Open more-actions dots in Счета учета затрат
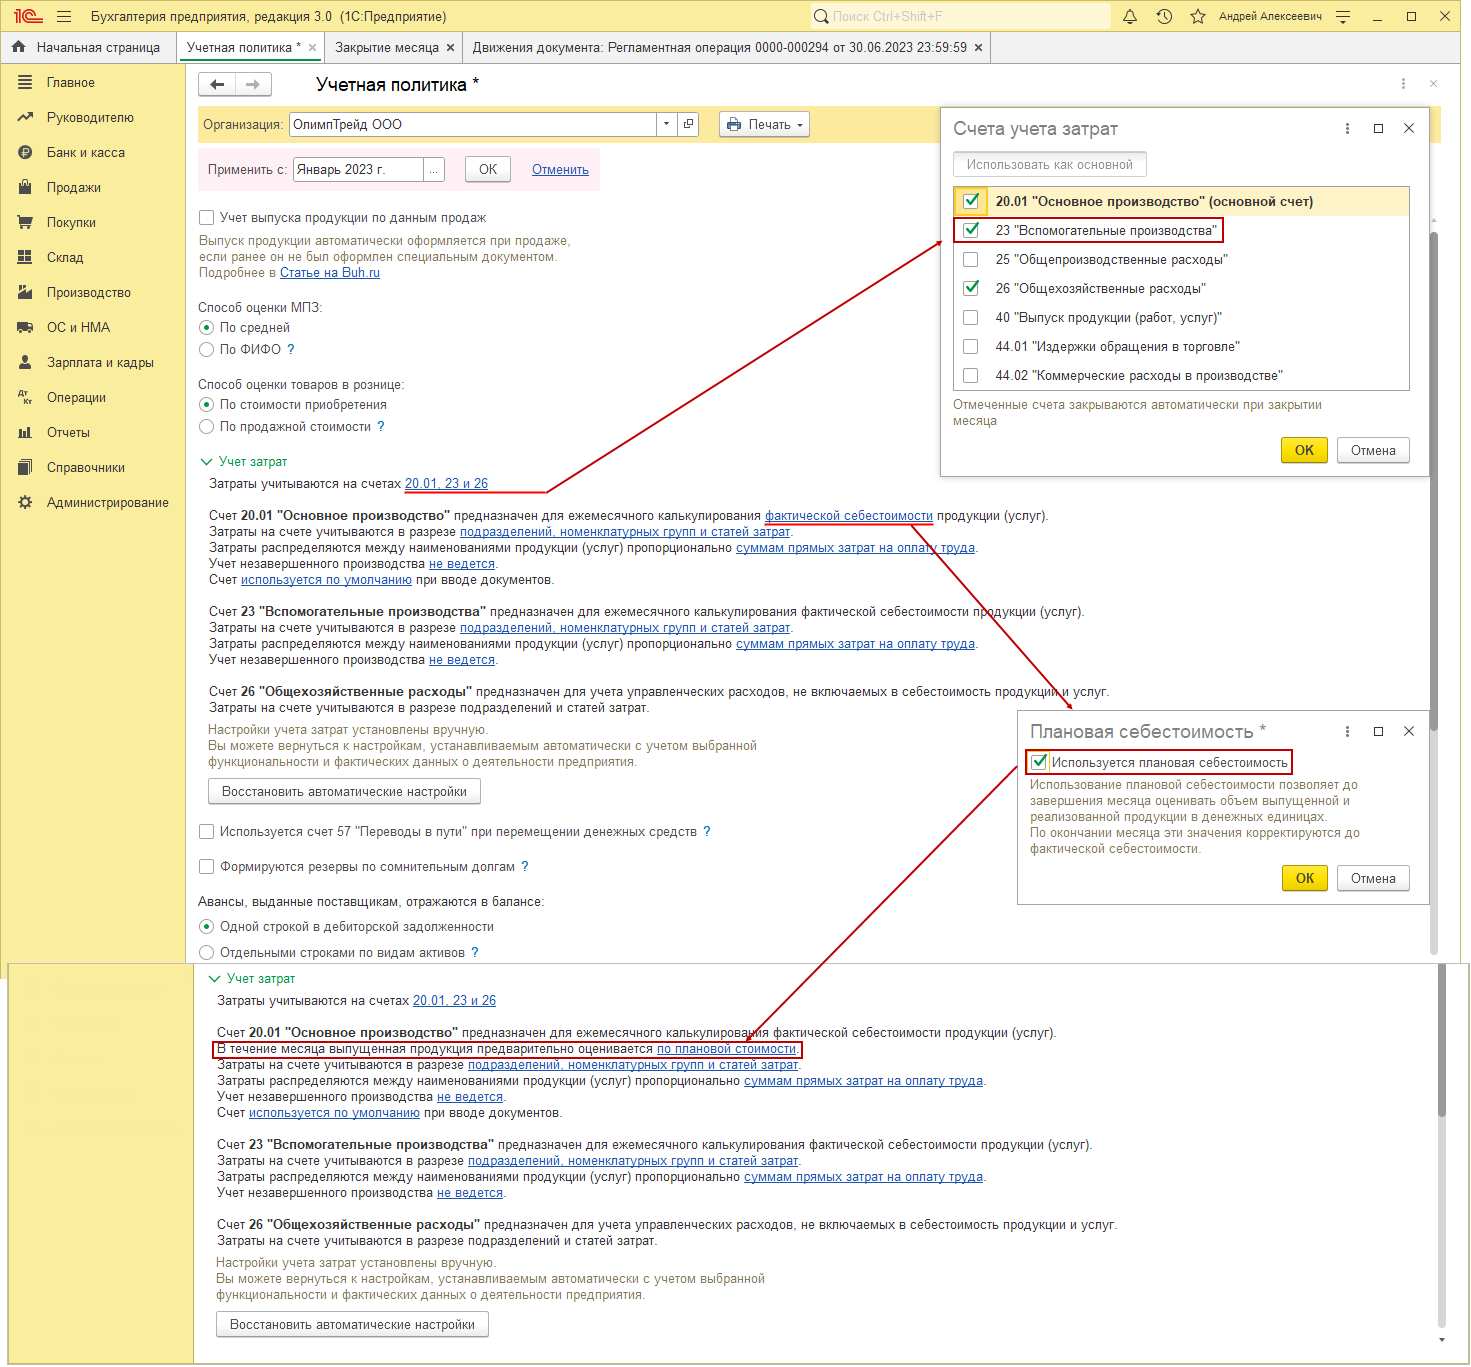 coord(1347,129)
